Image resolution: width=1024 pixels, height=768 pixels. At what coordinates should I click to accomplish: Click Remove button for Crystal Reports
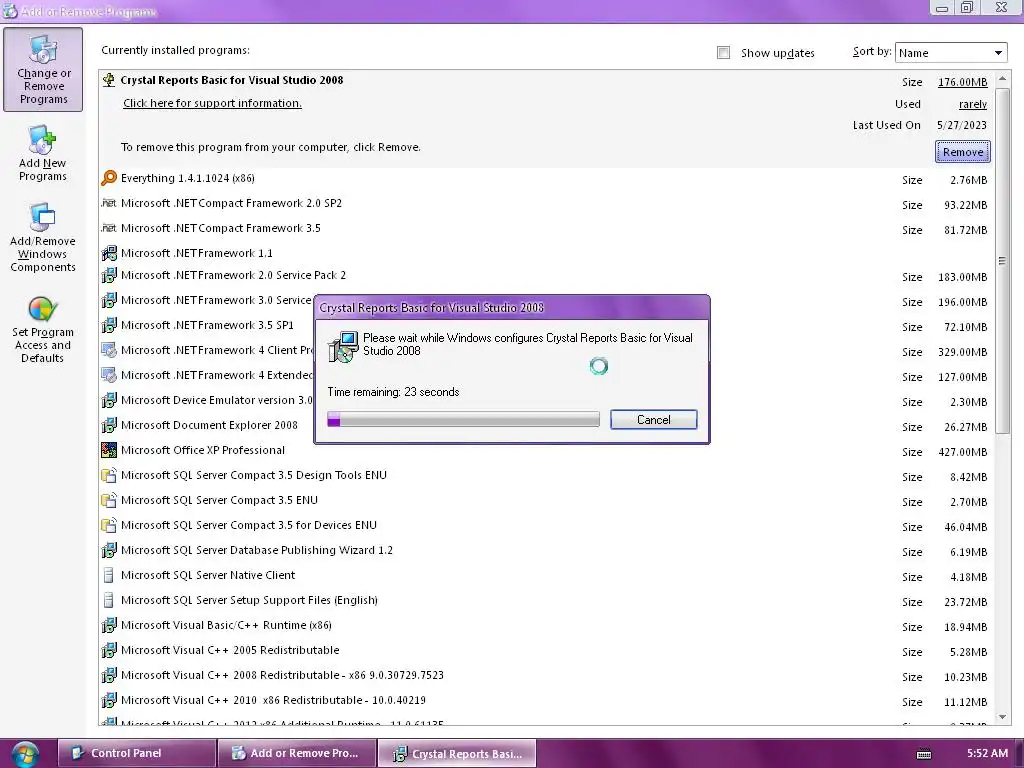(963, 152)
